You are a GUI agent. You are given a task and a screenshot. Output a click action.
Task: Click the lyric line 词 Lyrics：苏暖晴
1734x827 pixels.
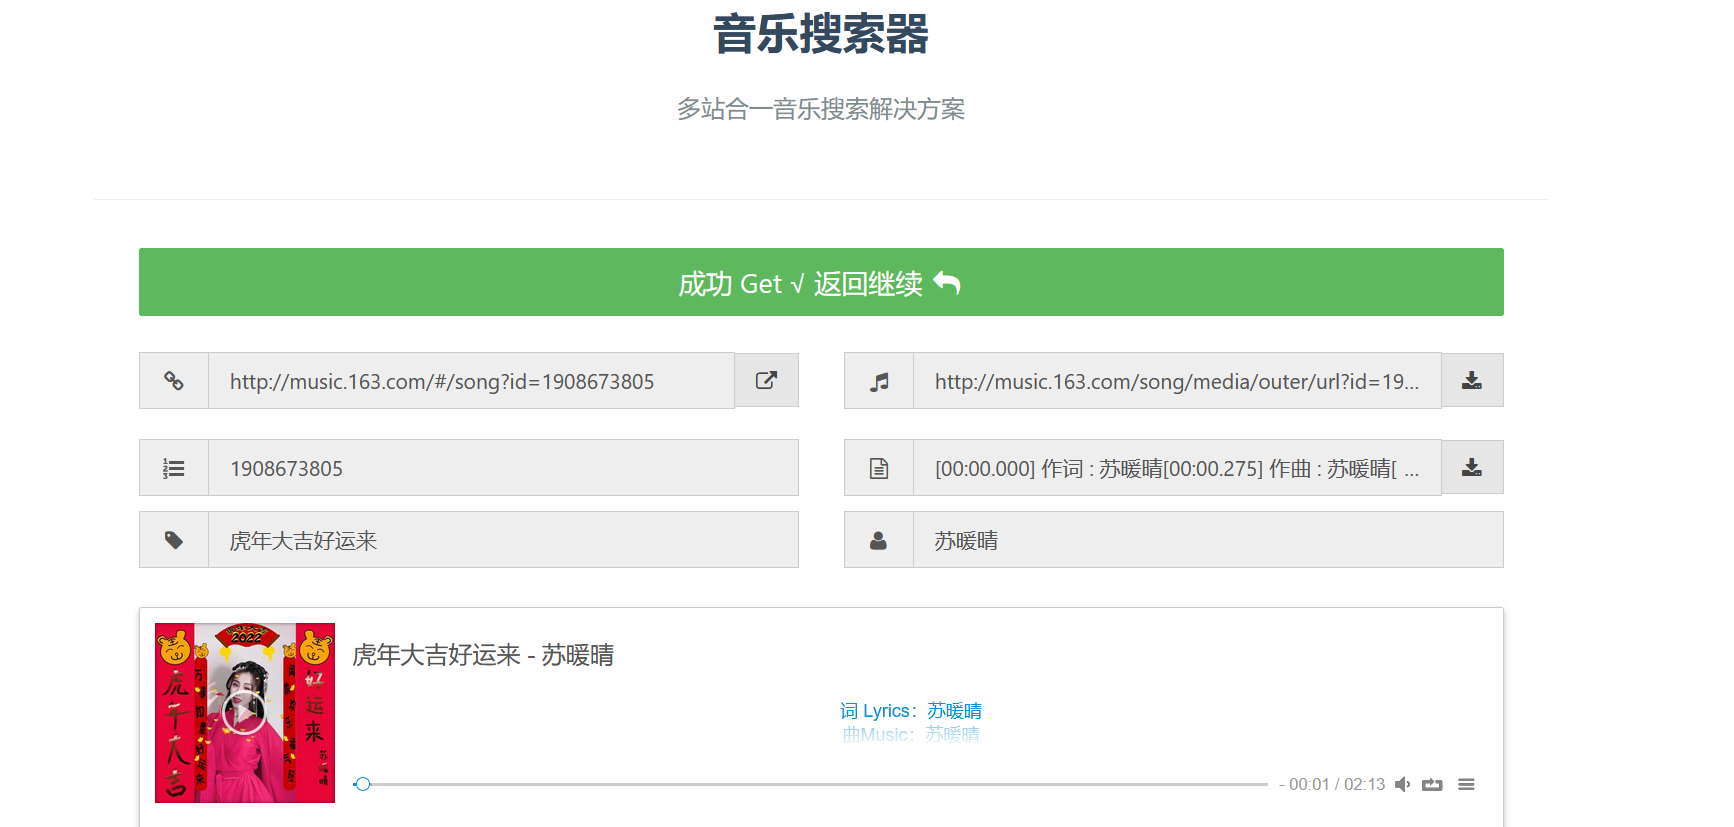click(911, 711)
